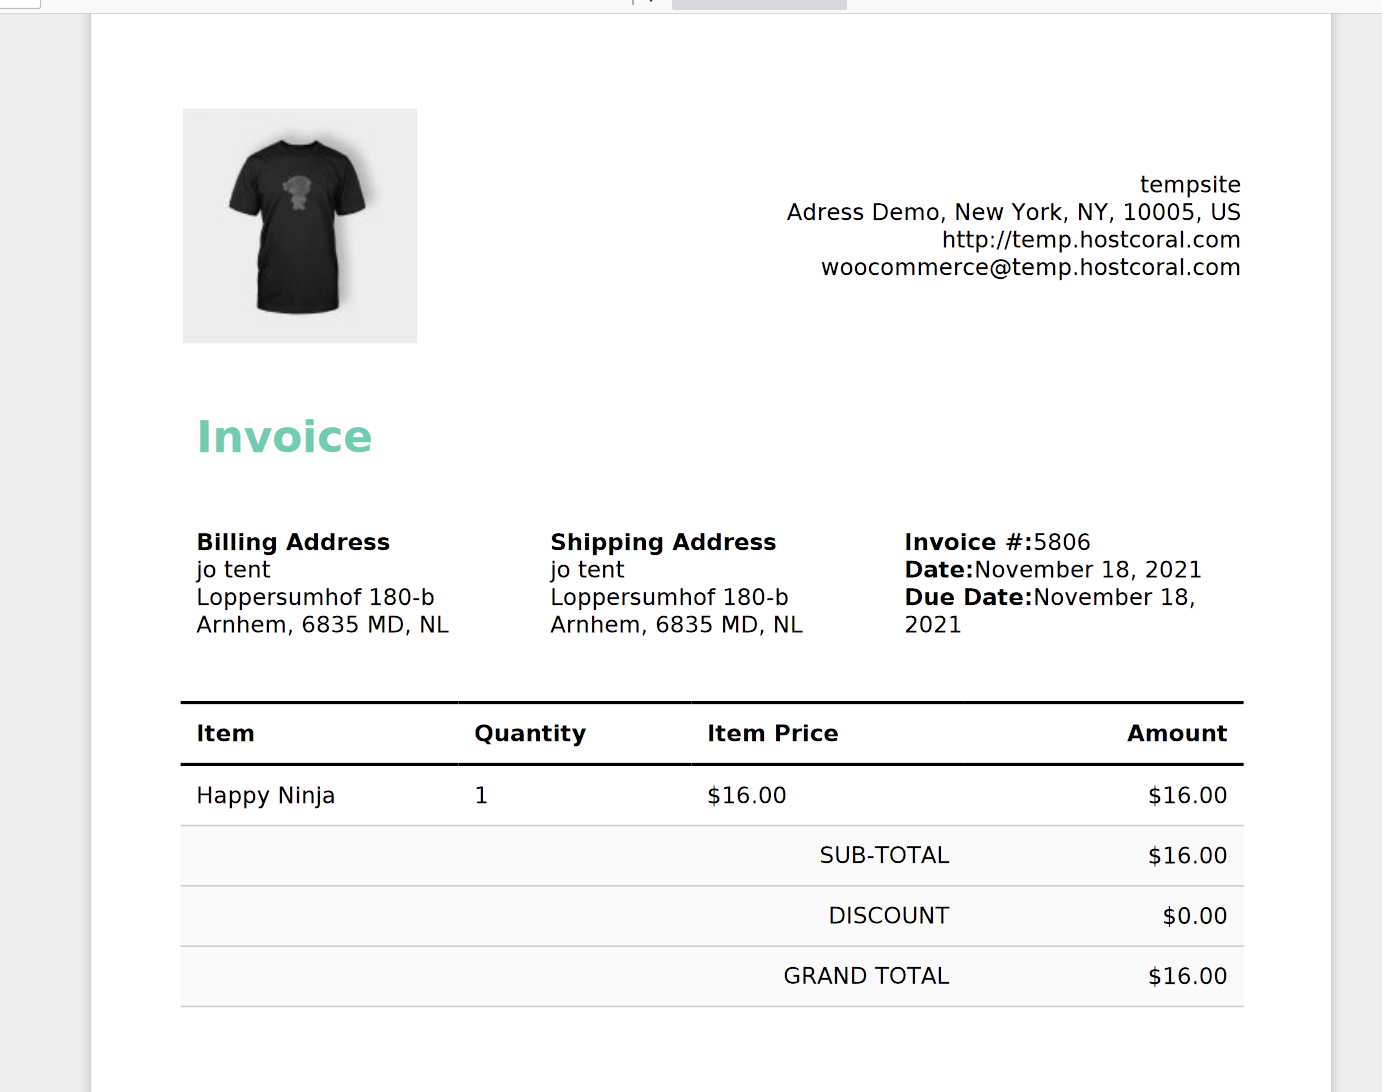1382x1092 pixels.
Task: Click the black t-shirt logo image
Action: point(299,226)
